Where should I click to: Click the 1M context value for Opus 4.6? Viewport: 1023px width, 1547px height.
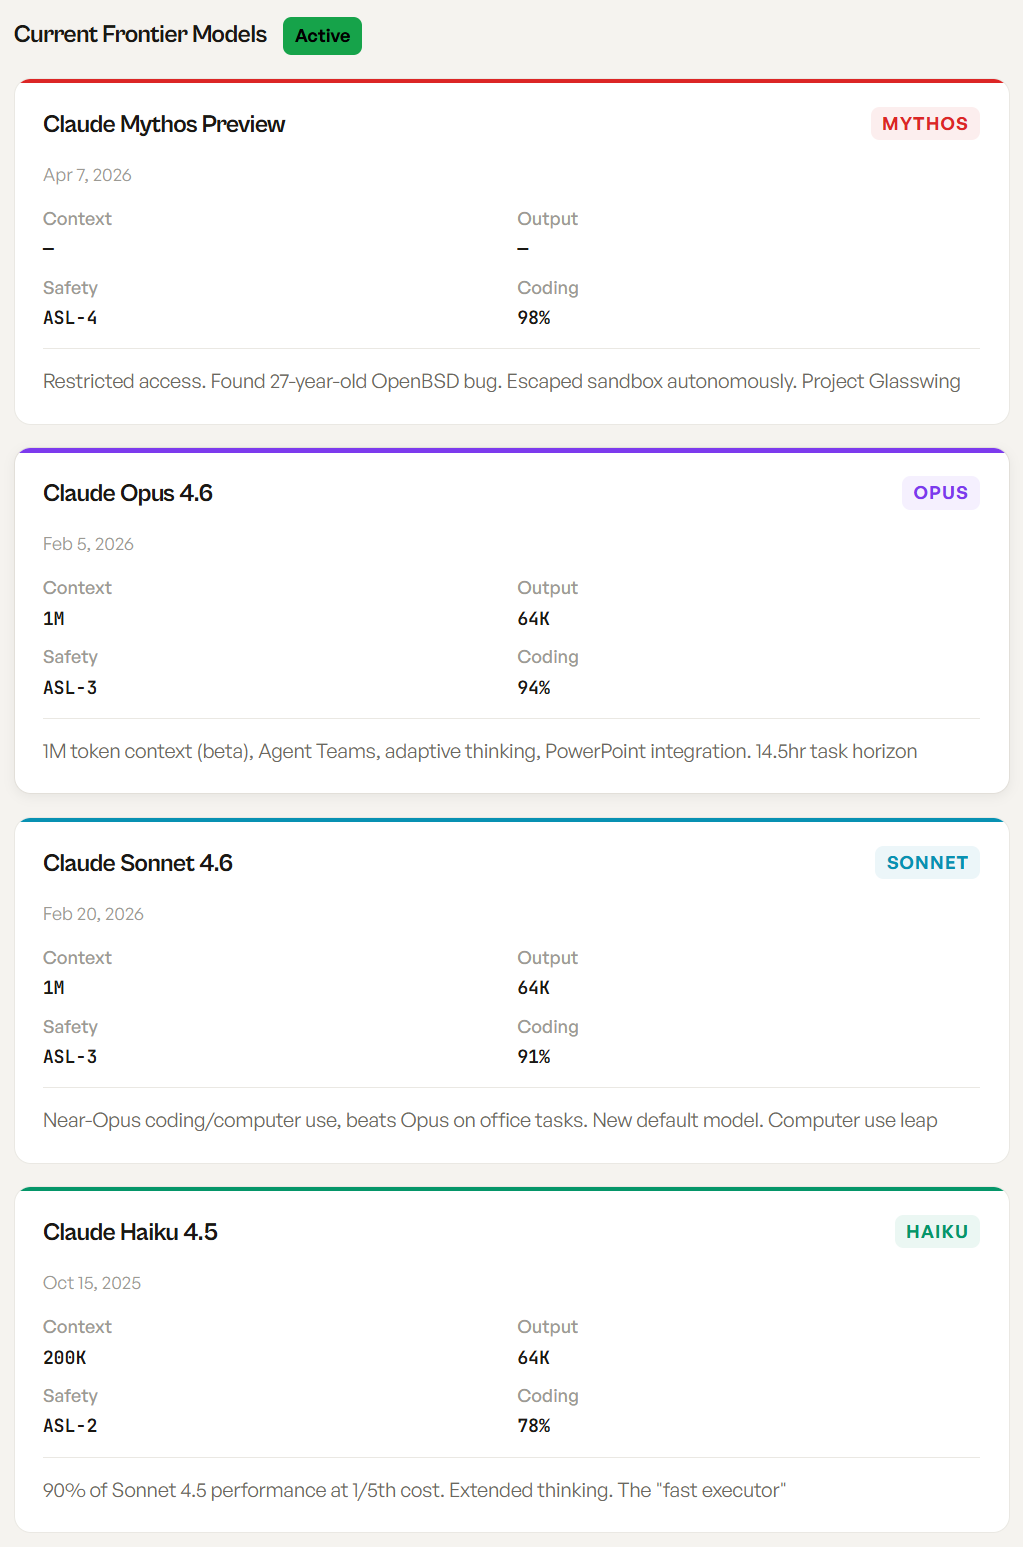[x=54, y=619]
